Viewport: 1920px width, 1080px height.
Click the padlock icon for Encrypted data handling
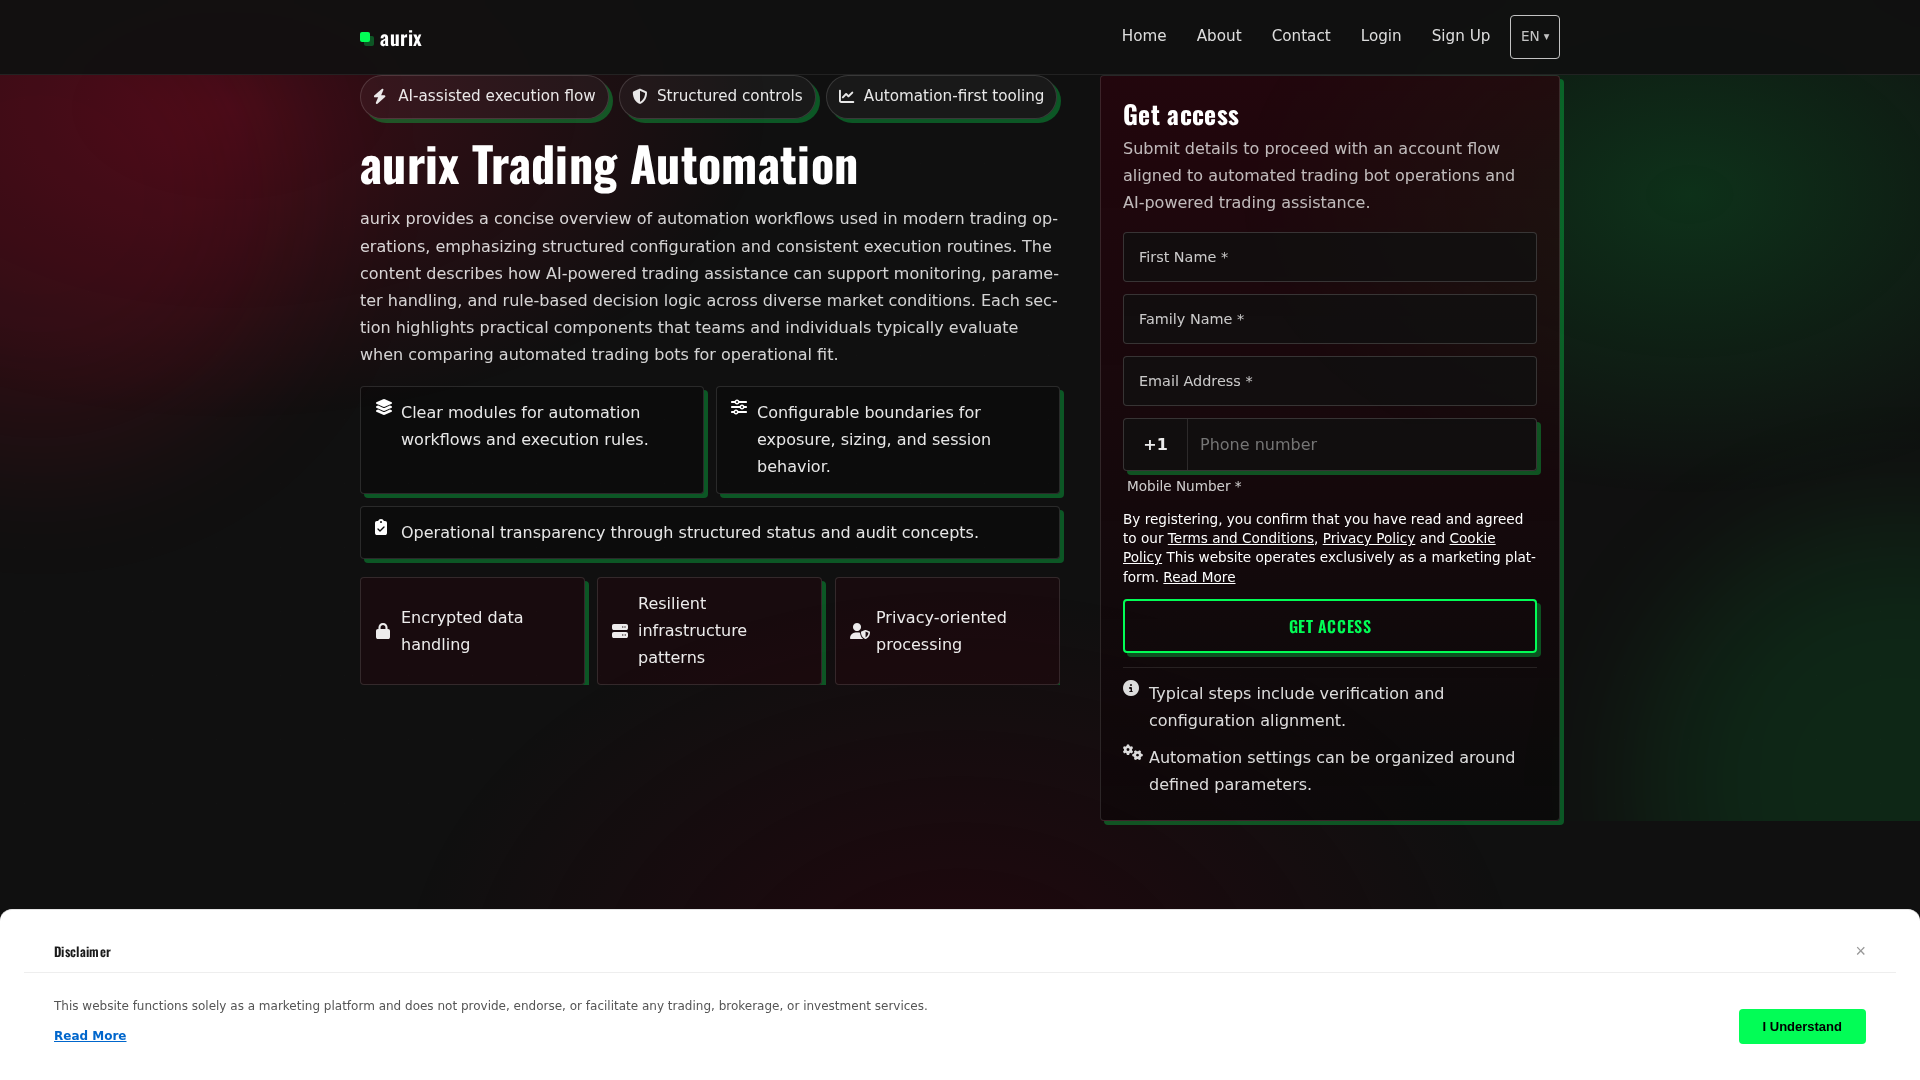click(383, 631)
